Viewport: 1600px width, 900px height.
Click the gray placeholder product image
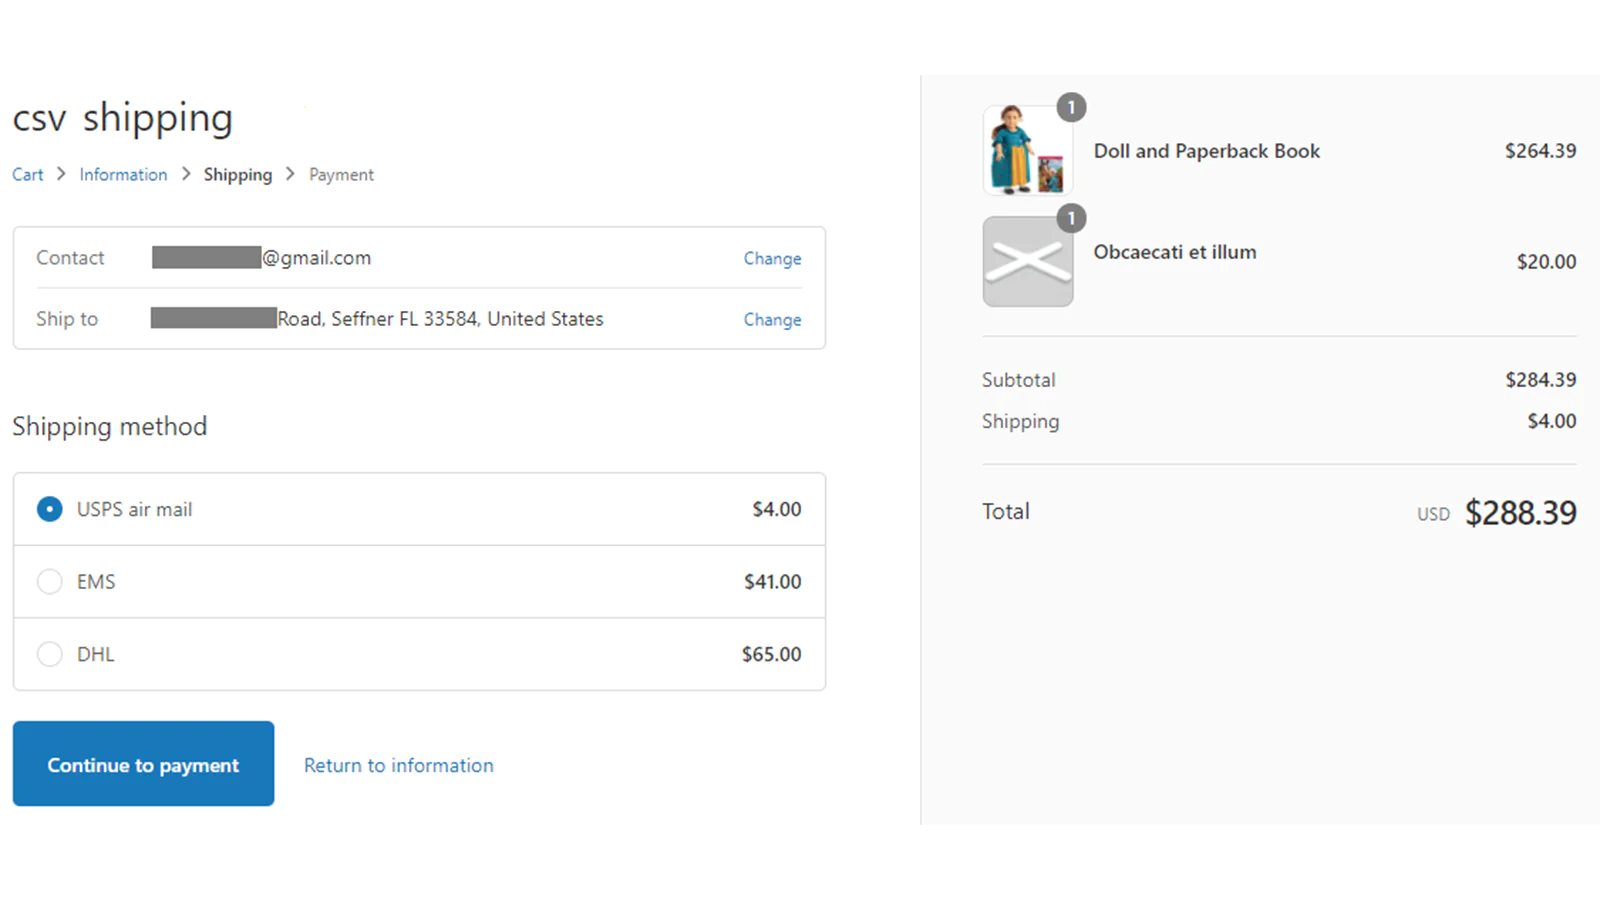pyautogui.click(x=1027, y=262)
